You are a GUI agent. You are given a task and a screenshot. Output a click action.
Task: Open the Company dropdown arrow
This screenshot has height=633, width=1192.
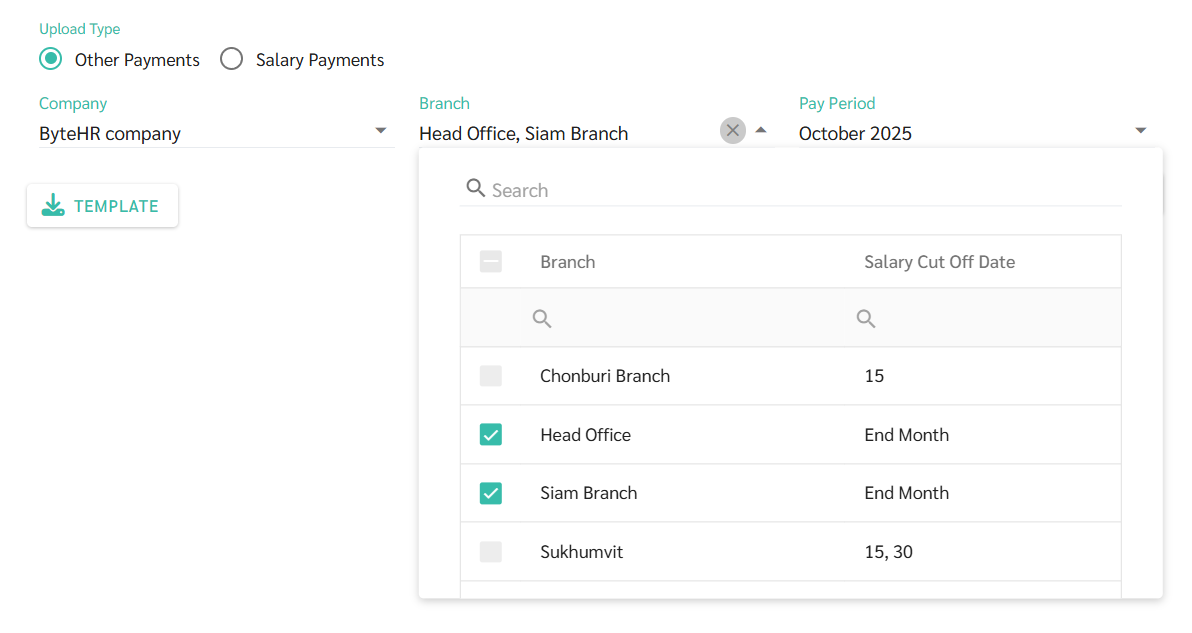(381, 131)
